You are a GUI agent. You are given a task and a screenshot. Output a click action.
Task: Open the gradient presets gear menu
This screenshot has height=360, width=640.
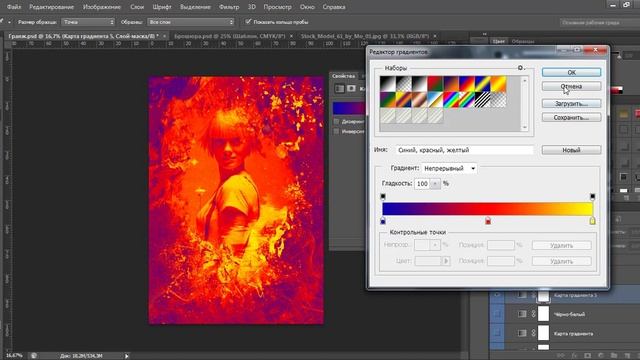[521, 68]
